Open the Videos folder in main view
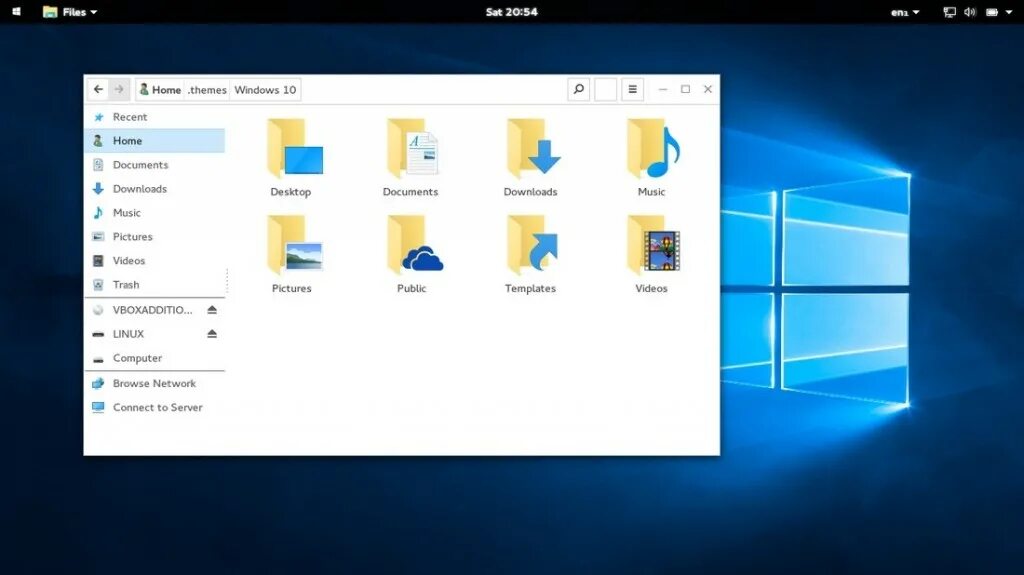This screenshot has width=1024, height=575. point(653,246)
